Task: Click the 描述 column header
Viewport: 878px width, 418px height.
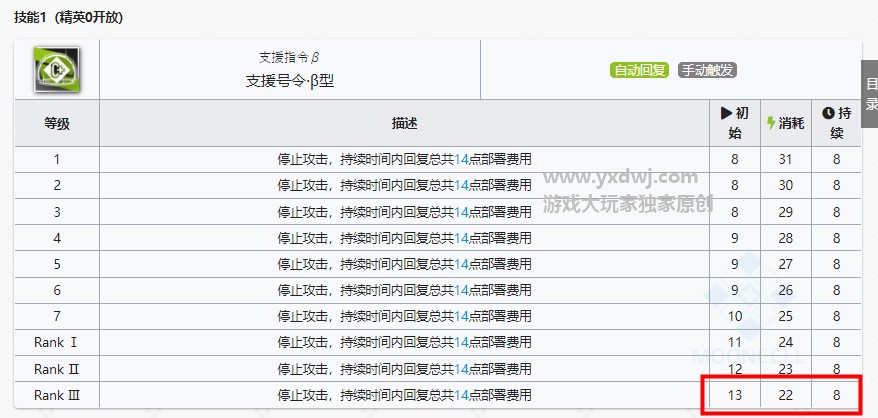Action: pyautogui.click(x=404, y=123)
